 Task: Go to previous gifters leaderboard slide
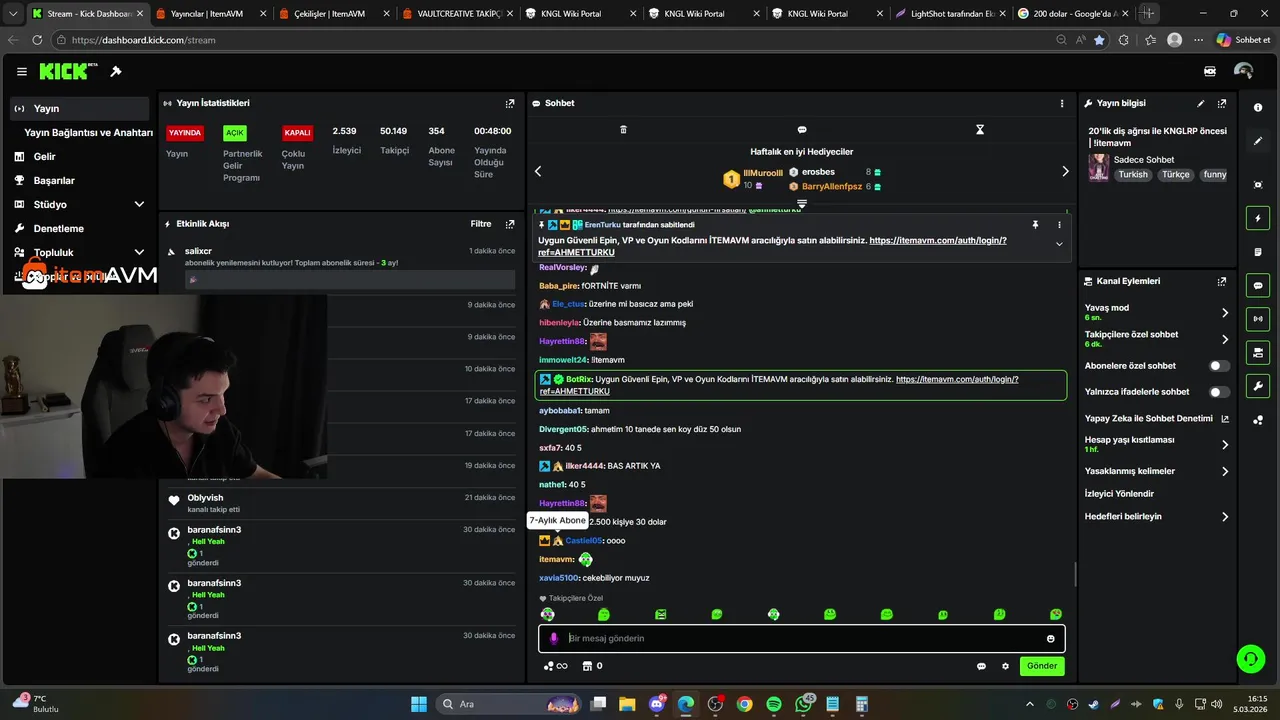click(538, 171)
